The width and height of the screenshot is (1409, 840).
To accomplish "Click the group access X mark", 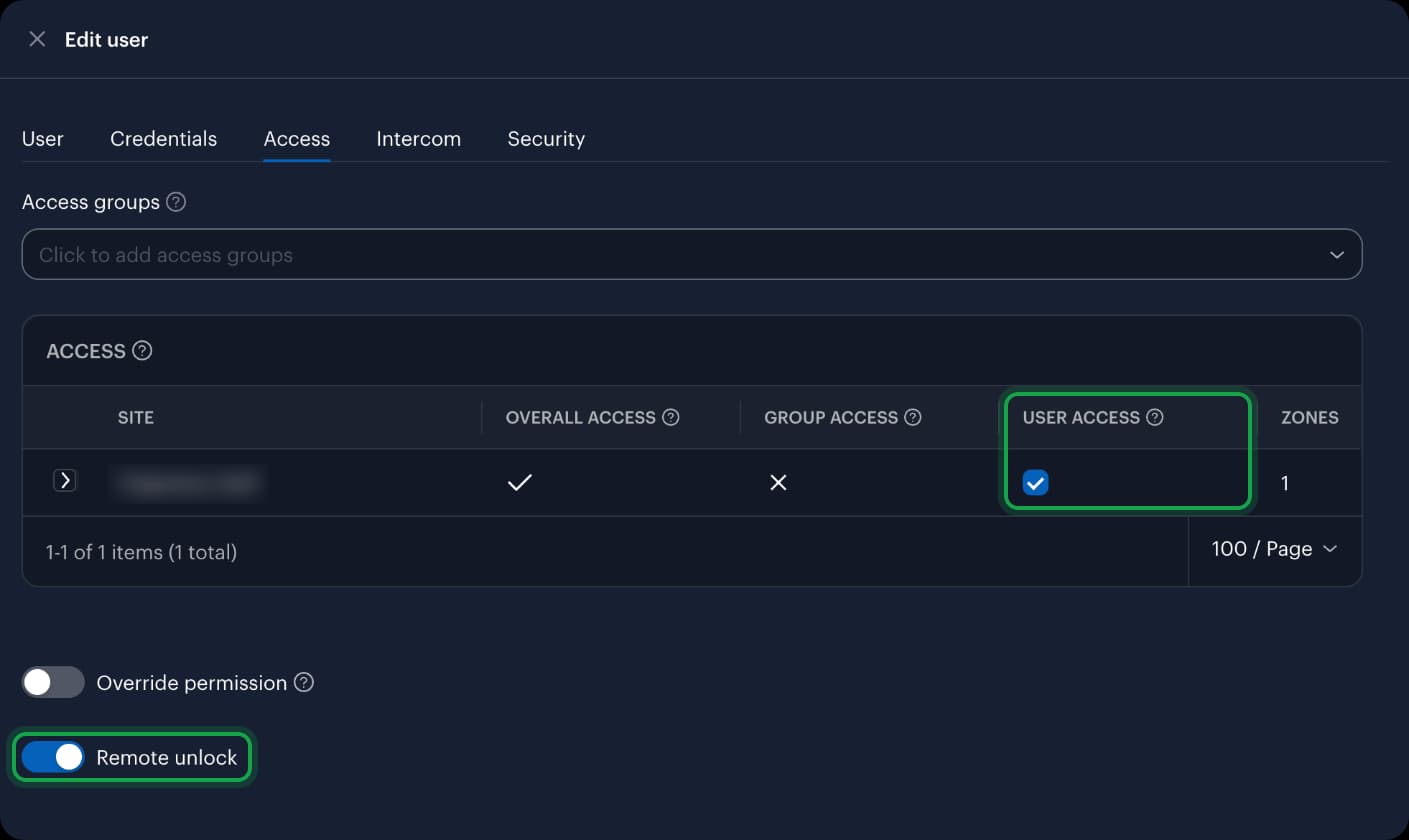I will click(x=778, y=483).
